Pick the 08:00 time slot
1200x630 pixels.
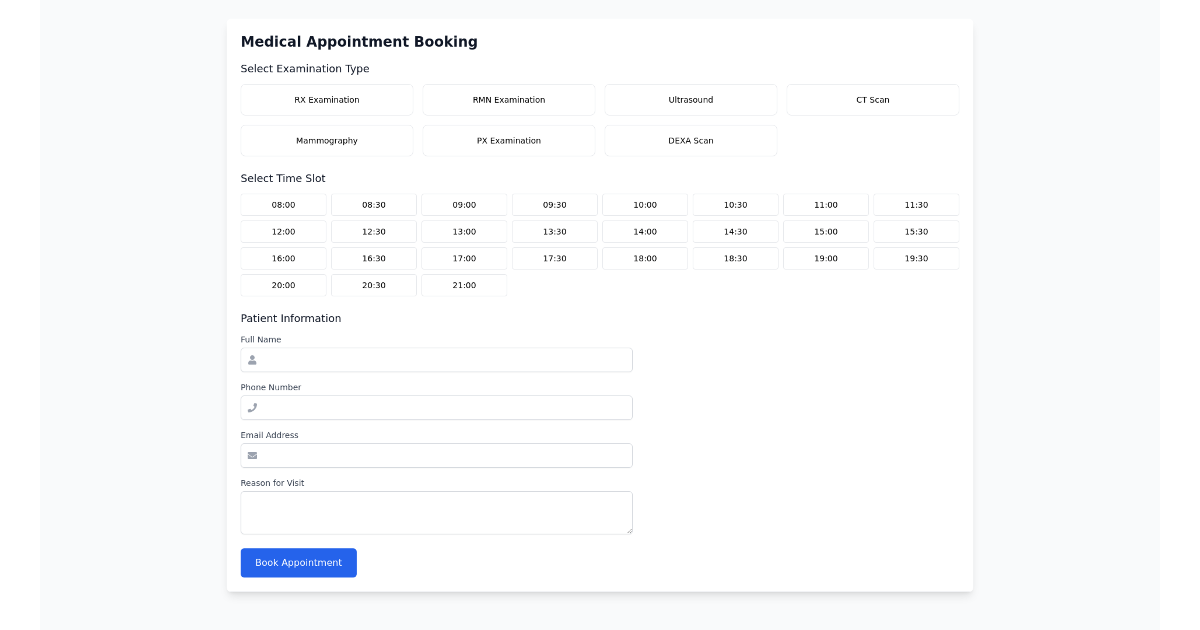(283, 204)
